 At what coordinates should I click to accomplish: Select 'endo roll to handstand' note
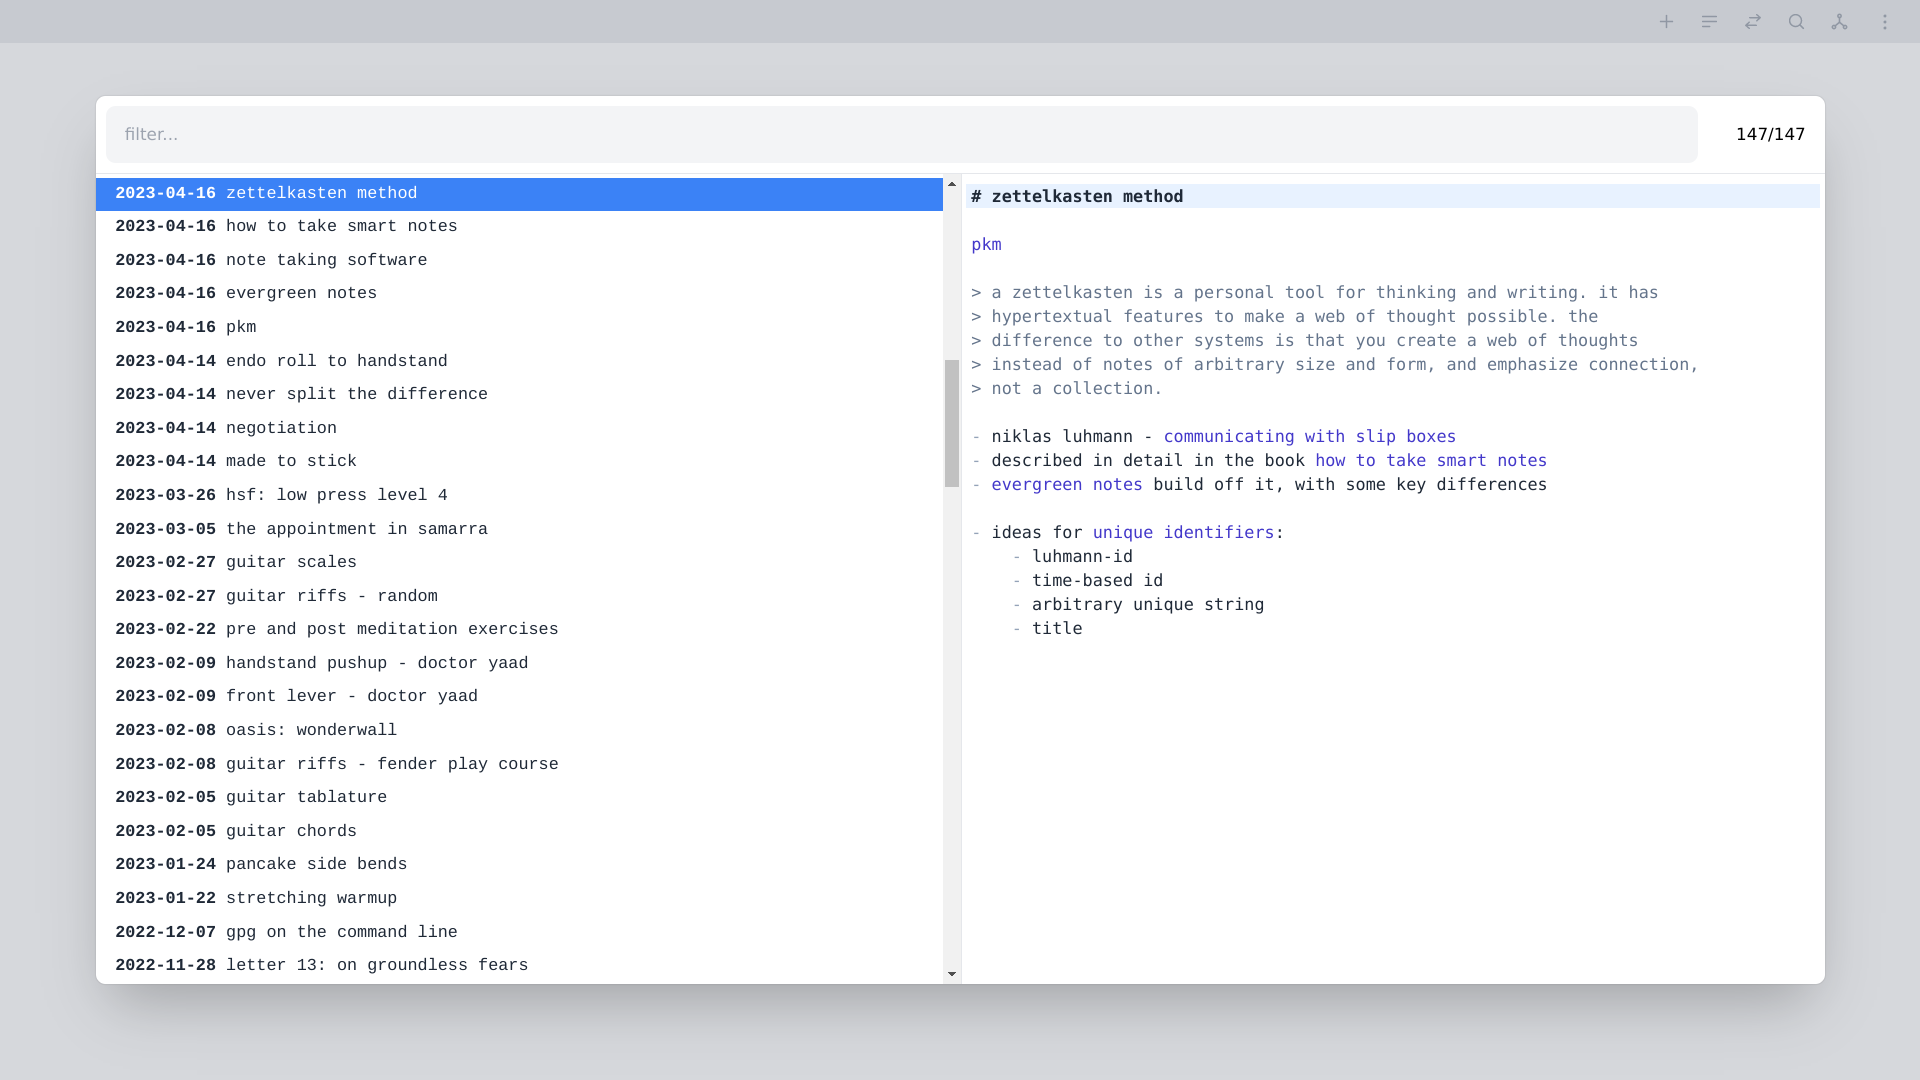tap(519, 362)
